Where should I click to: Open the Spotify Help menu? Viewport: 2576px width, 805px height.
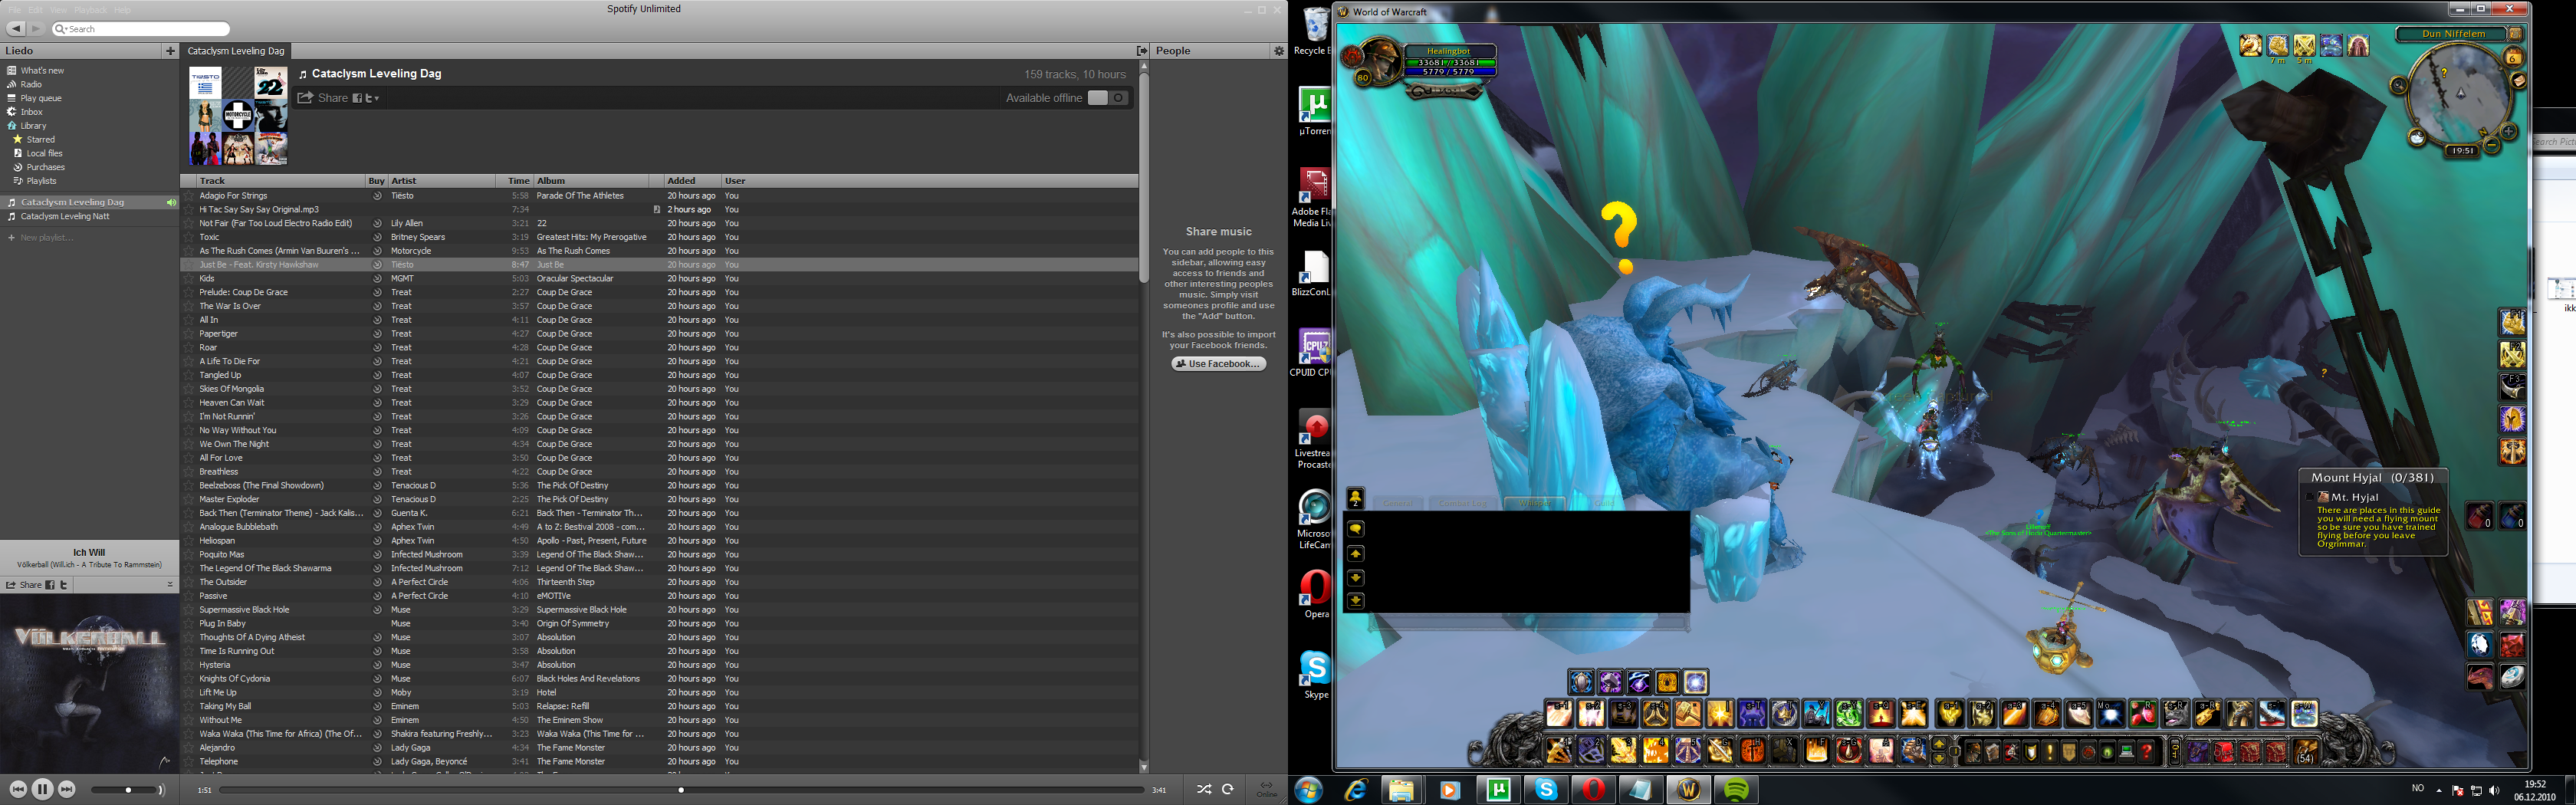click(x=122, y=10)
